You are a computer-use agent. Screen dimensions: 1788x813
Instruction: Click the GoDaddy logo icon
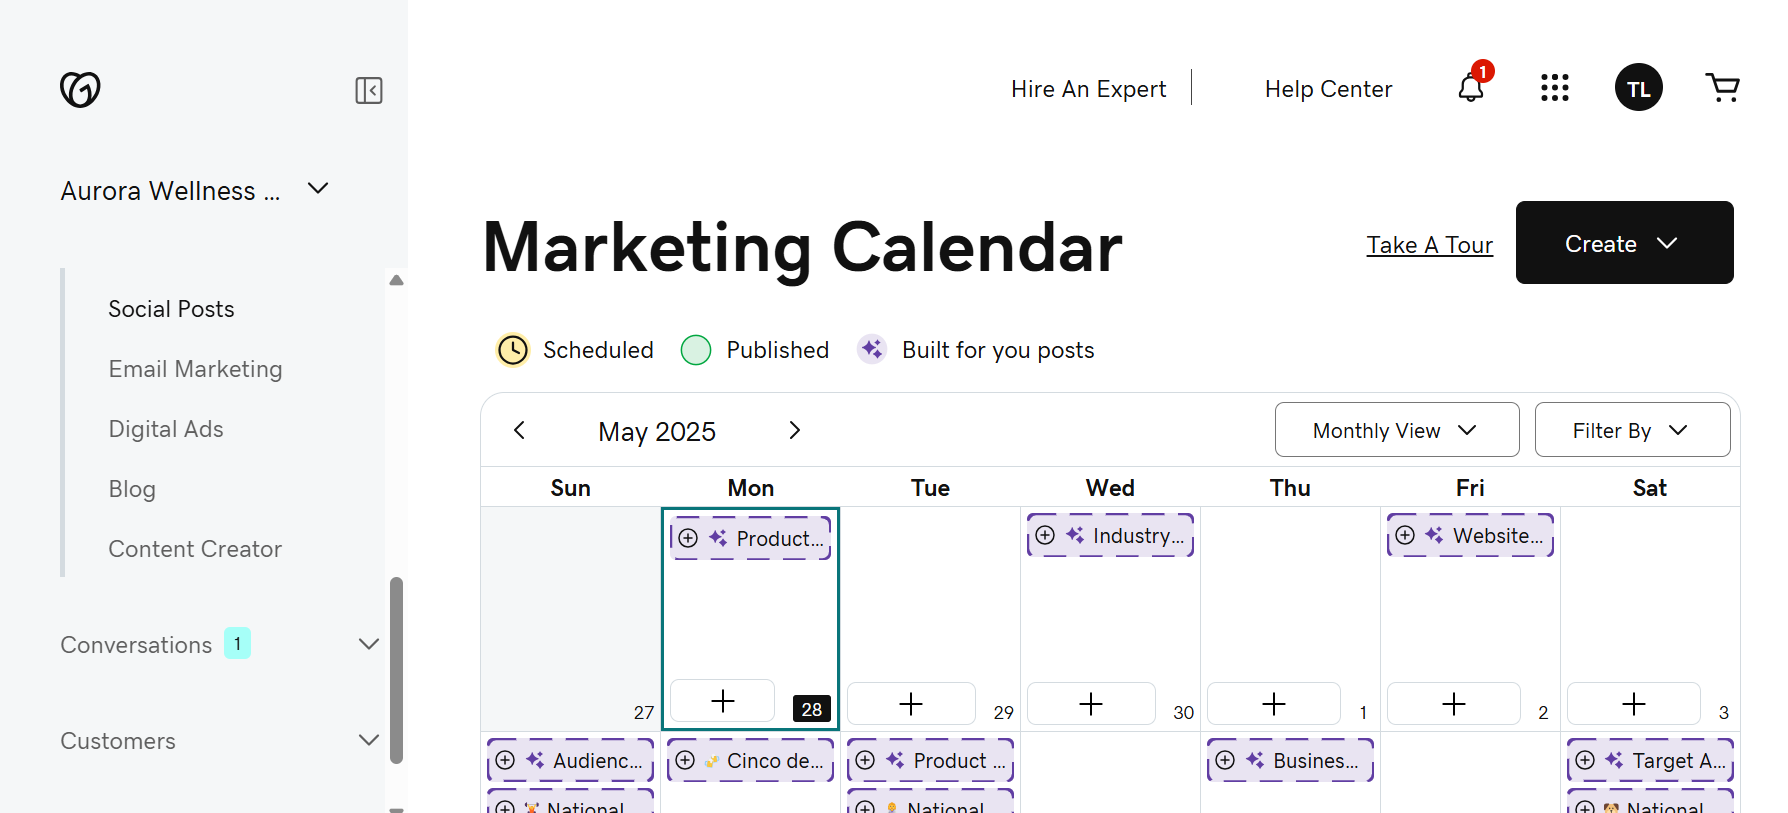tap(80, 89)
